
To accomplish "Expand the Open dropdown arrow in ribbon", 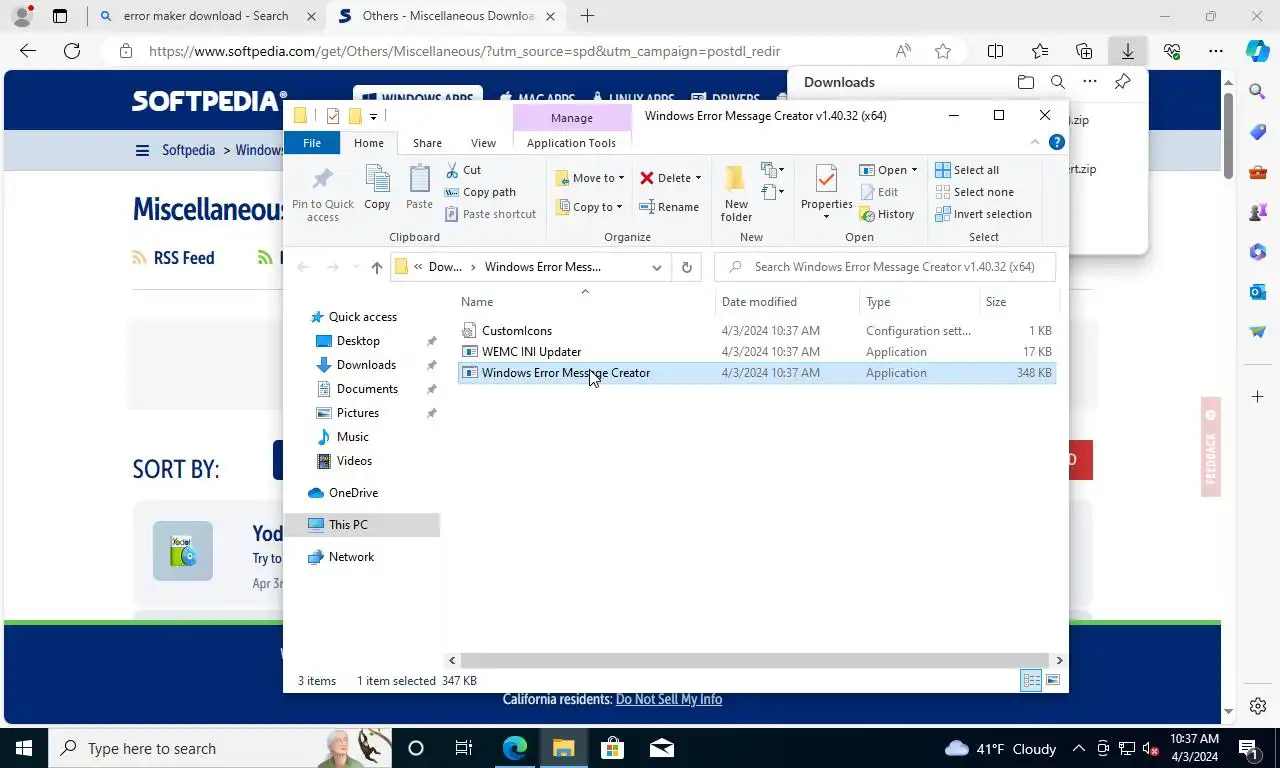I will click(914, 170).
